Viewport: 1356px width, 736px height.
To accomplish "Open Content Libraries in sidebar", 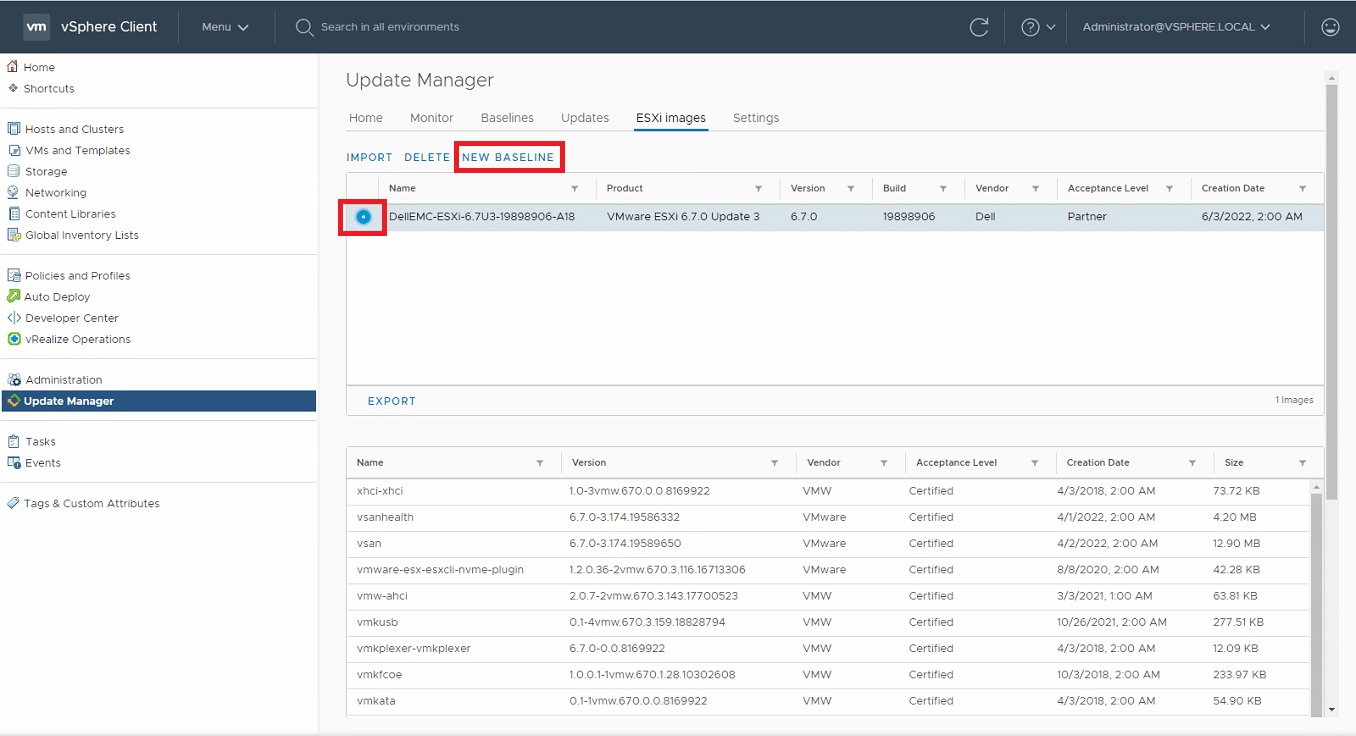I will tap(70, 214).
